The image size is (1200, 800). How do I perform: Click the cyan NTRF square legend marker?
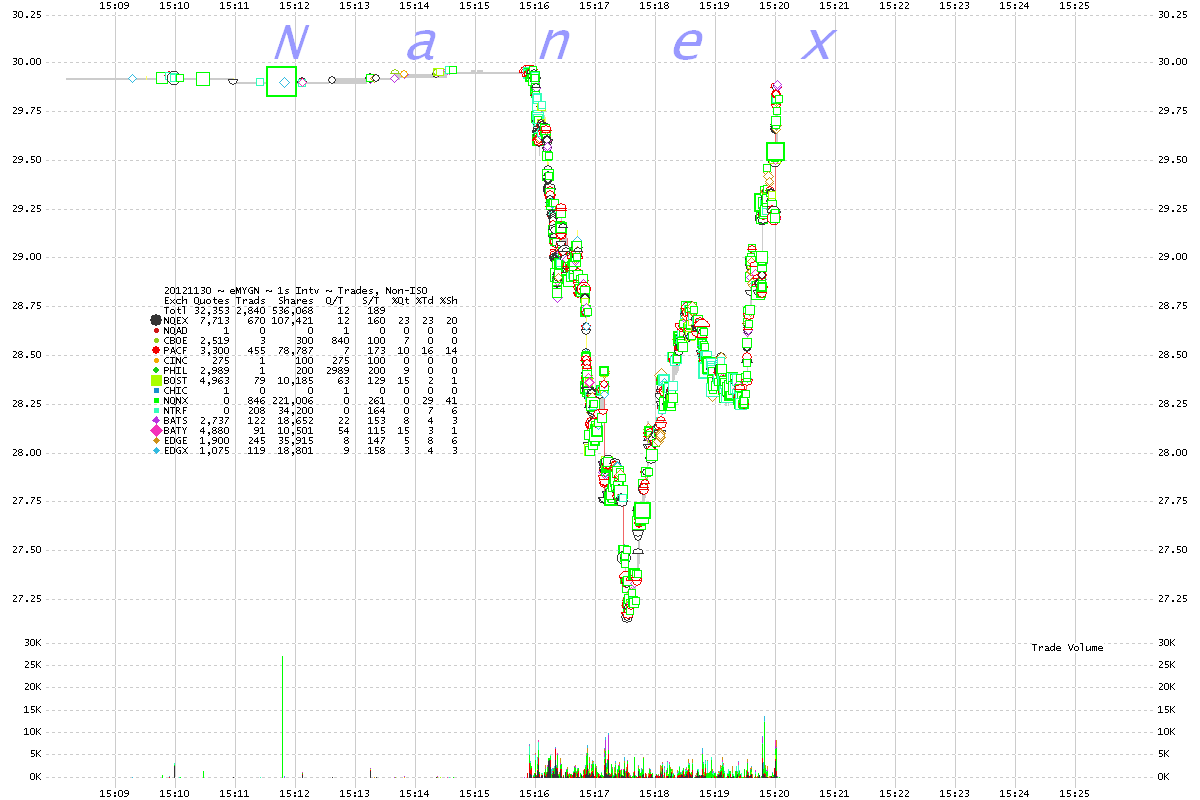pyautogui.click(x=155, y=411)
